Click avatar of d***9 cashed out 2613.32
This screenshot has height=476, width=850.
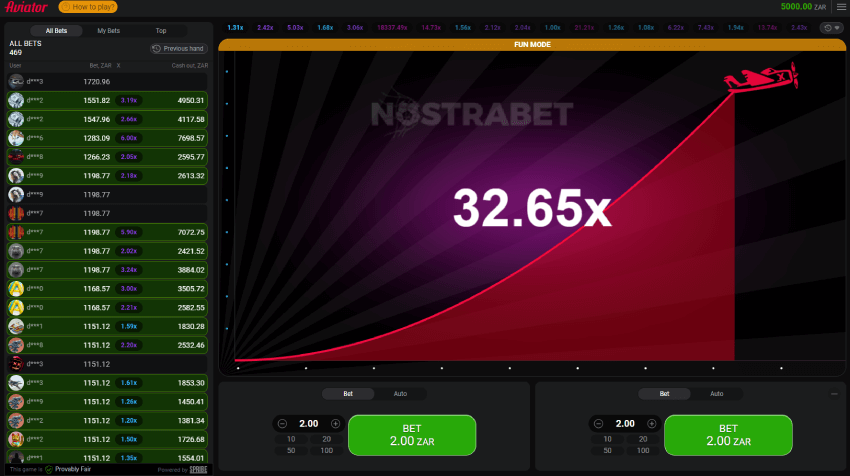point(16,176)
